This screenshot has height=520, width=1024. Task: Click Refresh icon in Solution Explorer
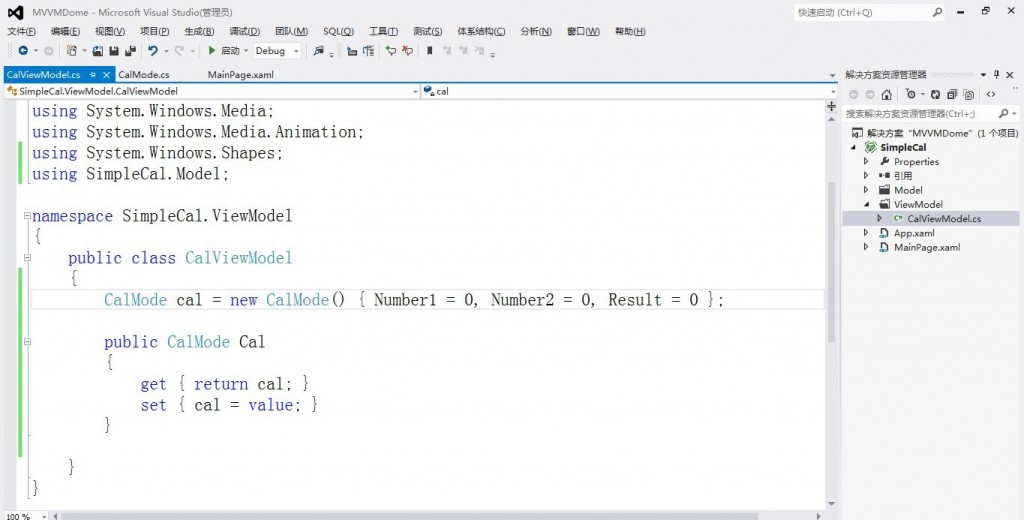pyautogui.click(x=935, y=94)
